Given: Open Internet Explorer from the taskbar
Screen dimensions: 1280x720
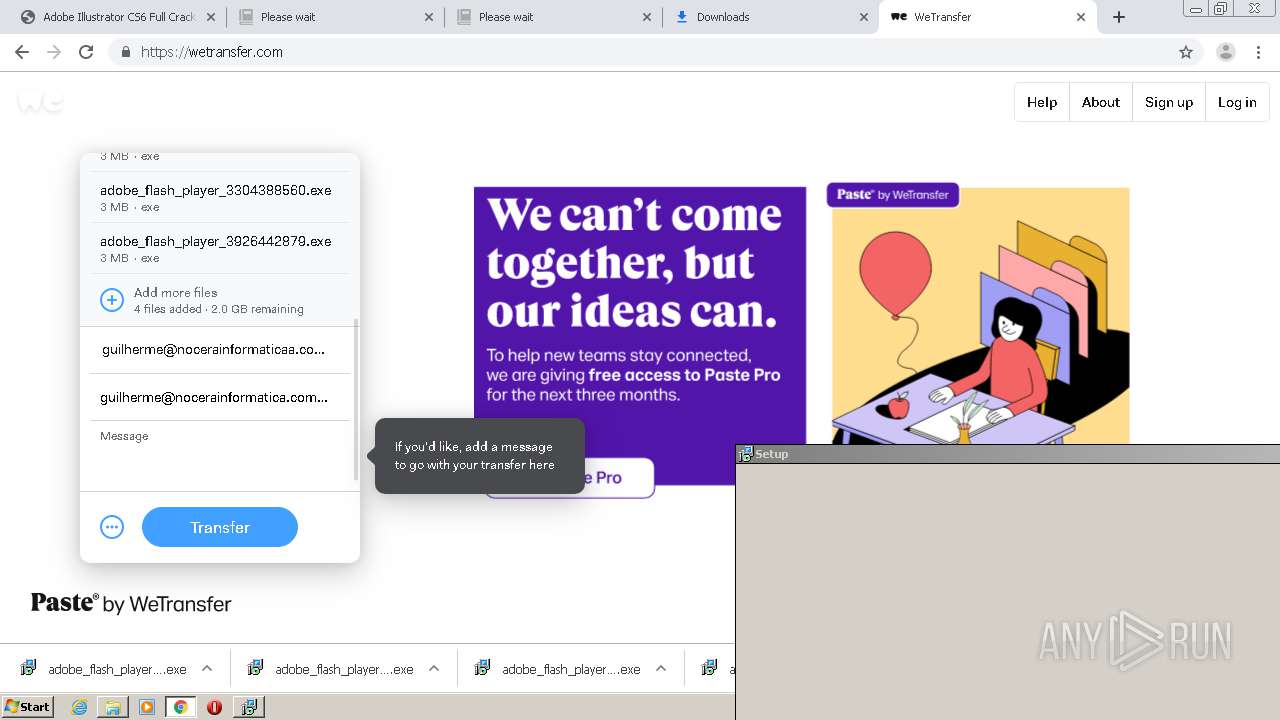Looking at the screenshot, I should click(80, 707).
